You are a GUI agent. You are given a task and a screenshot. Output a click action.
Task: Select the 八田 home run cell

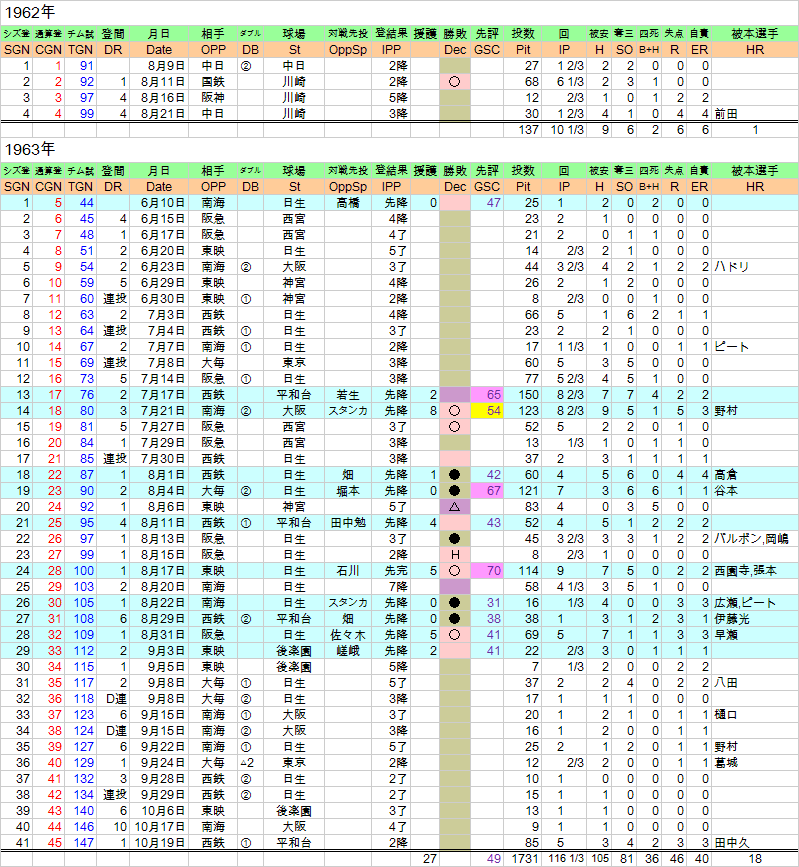[x=755, y=683]
